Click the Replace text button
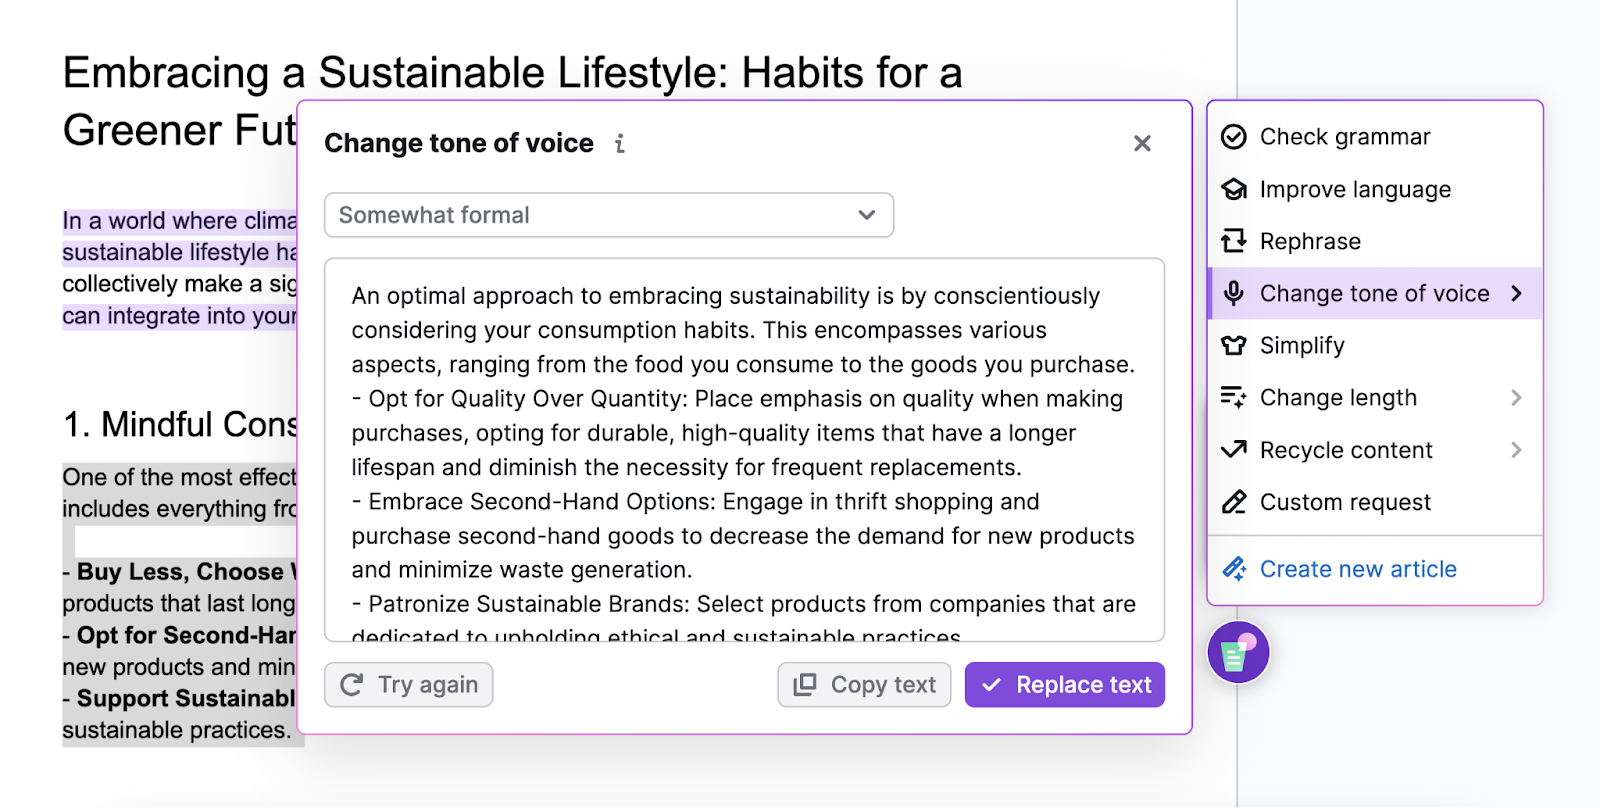This screenshot has height=808, width=1600. pyautogui.click(x=1063, y=684)
